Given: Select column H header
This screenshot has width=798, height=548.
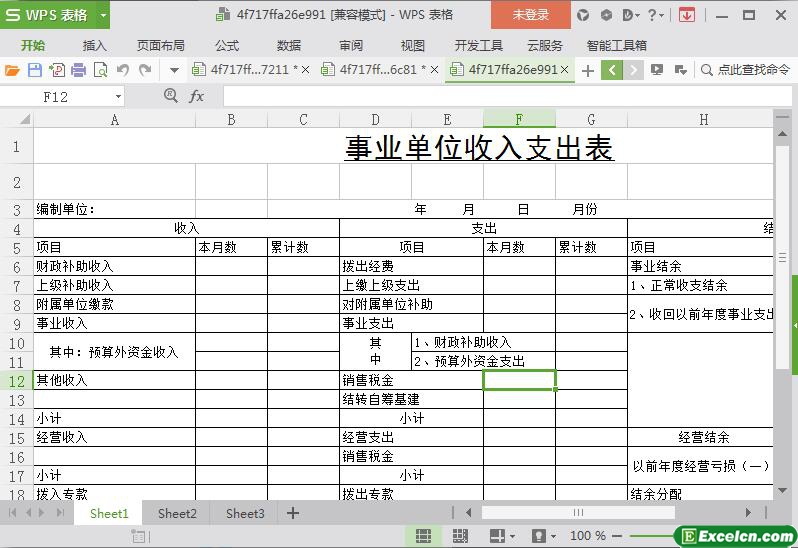Looking at the screenshot, I should pos(703,120).
